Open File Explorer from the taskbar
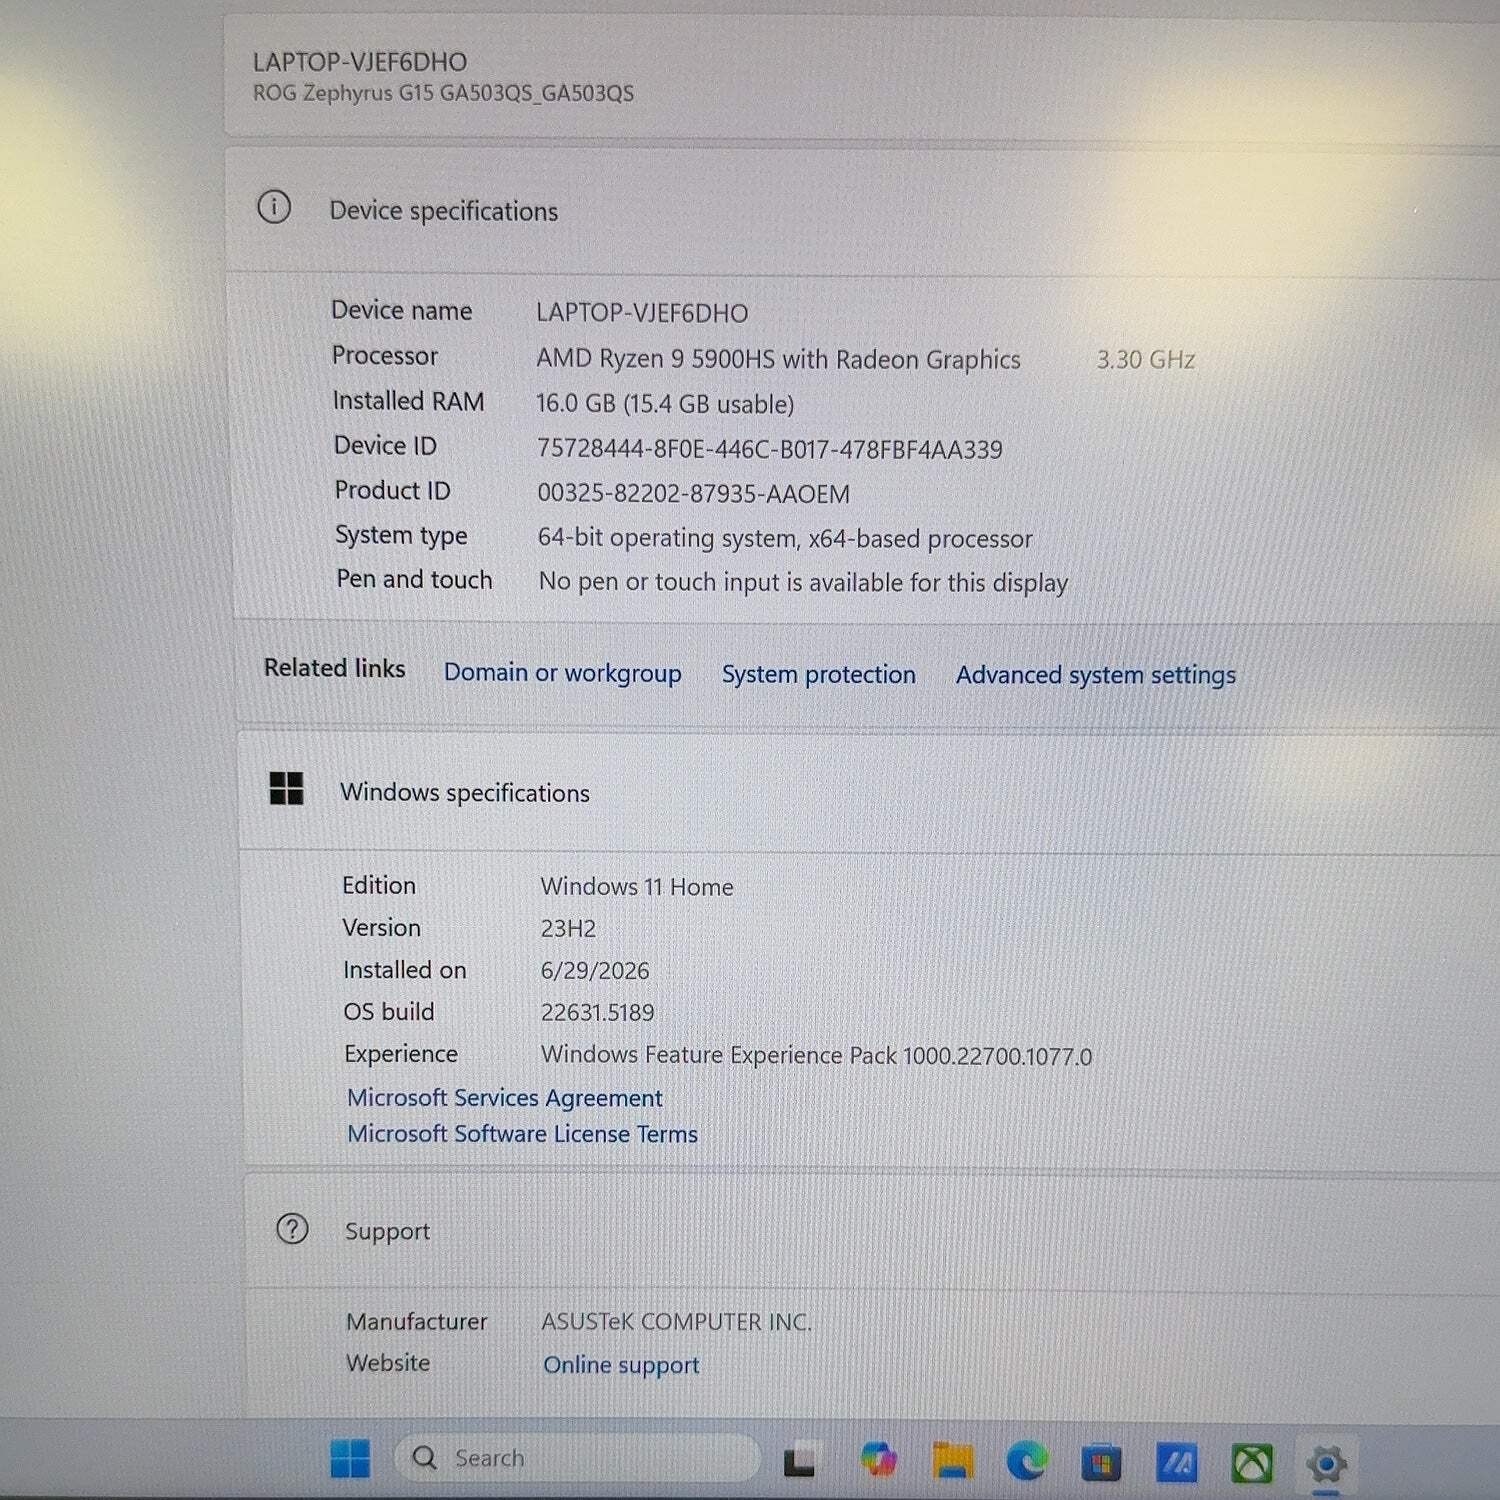1500x1500 pixels. coord(952,1461)
